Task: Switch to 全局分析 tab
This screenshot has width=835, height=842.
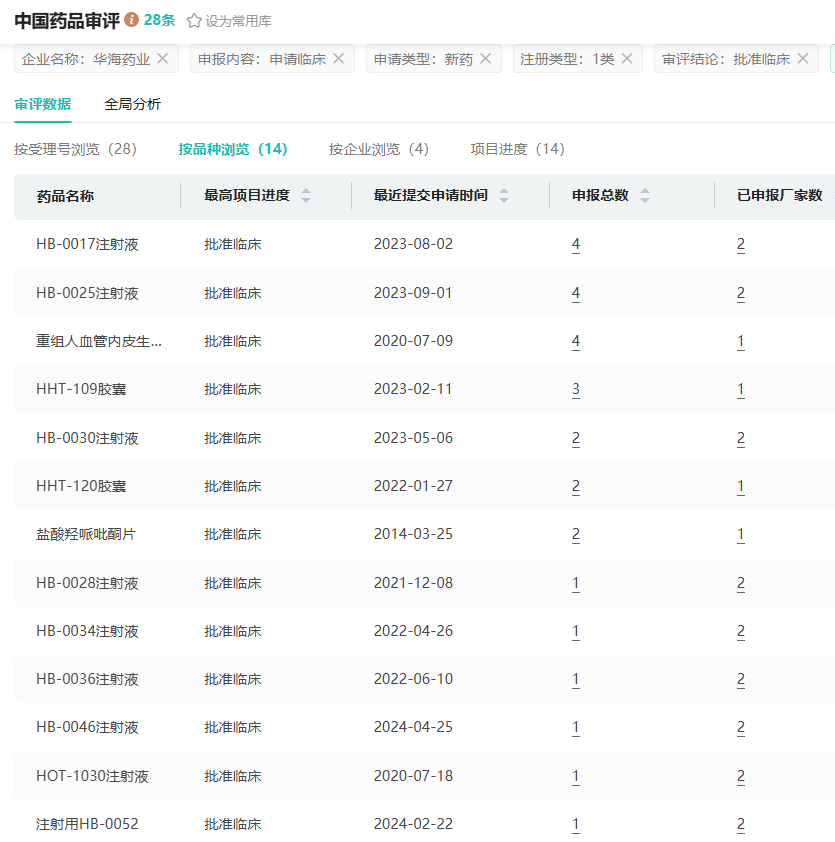Action: point(132,104)
